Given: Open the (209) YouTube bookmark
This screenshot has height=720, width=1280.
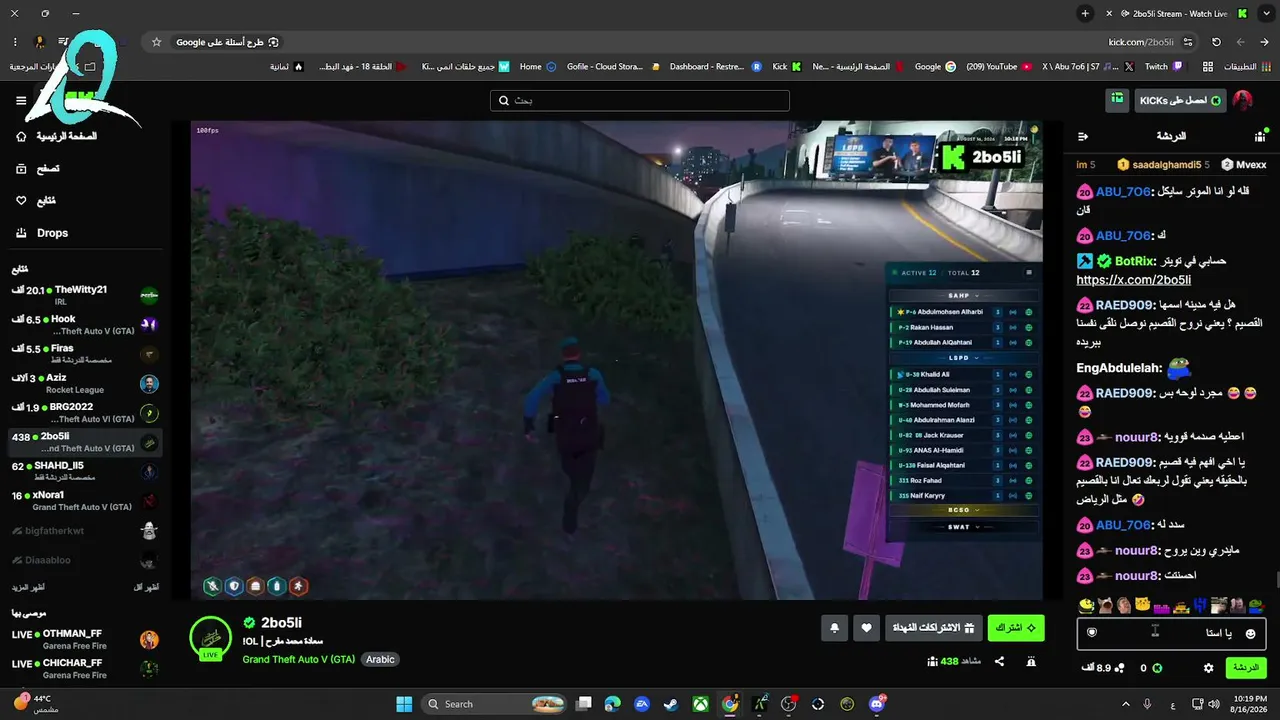Looking at the screenshot, I should (1000, 67).
